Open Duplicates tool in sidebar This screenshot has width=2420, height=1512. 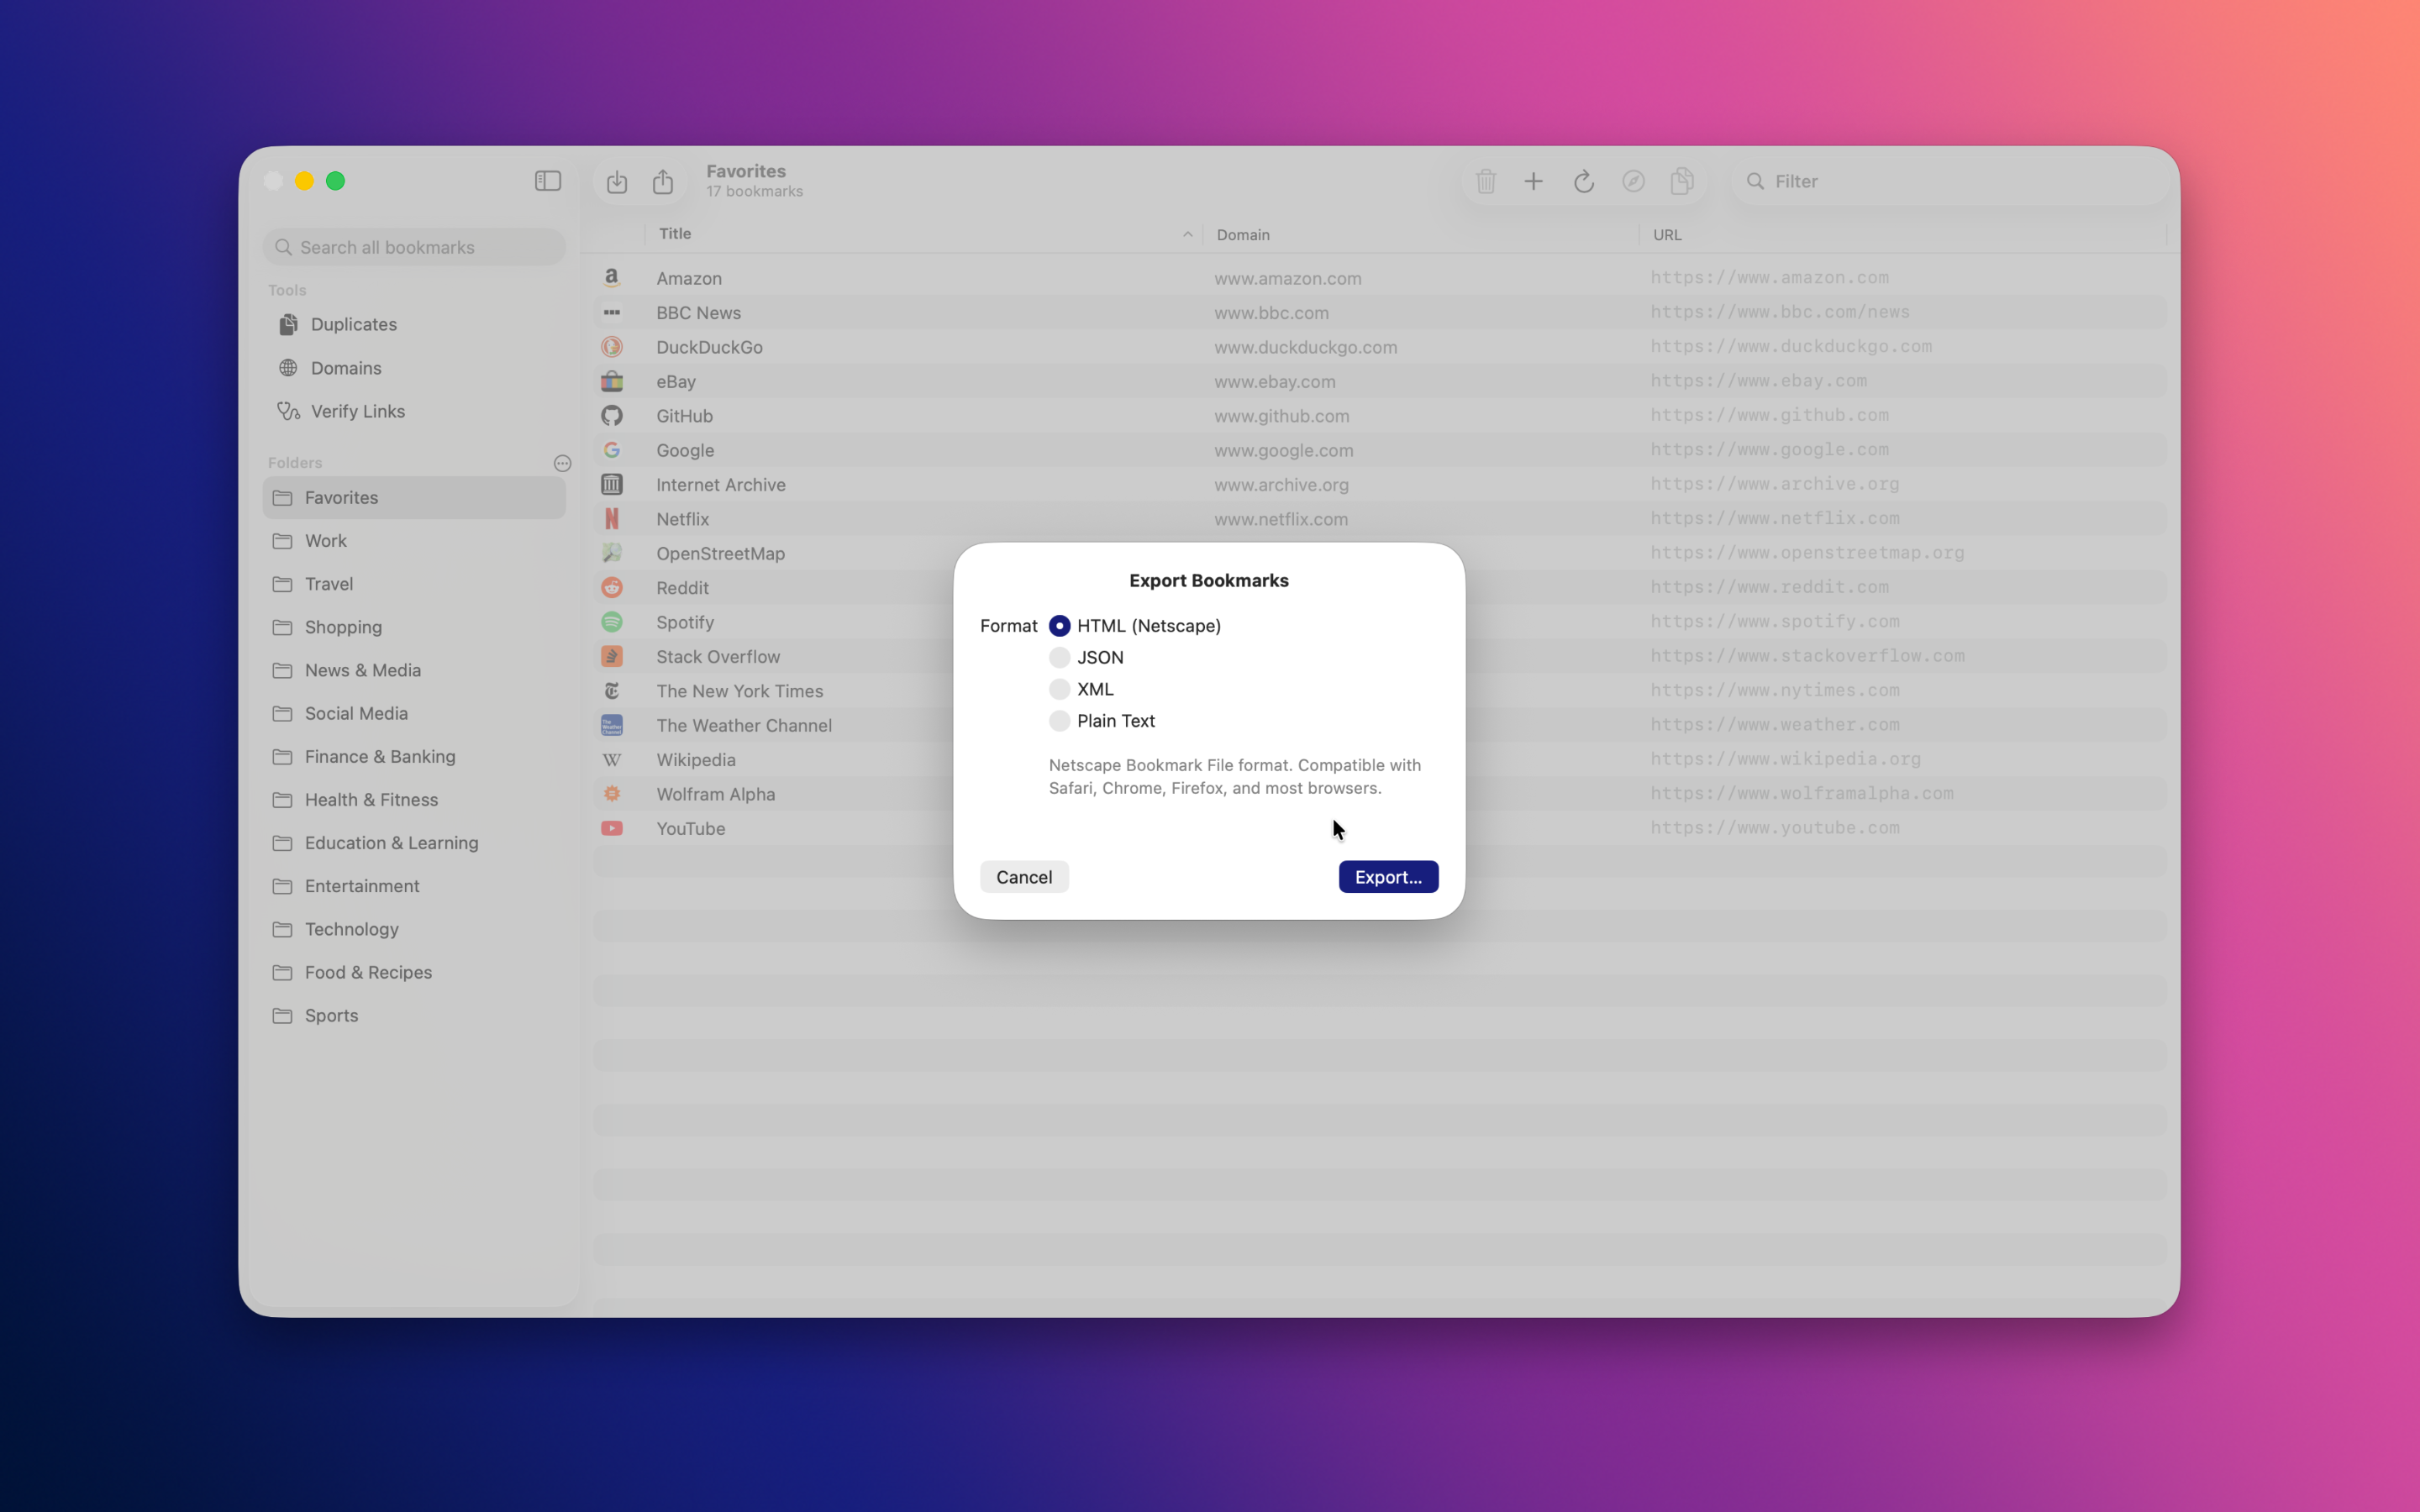414,324
